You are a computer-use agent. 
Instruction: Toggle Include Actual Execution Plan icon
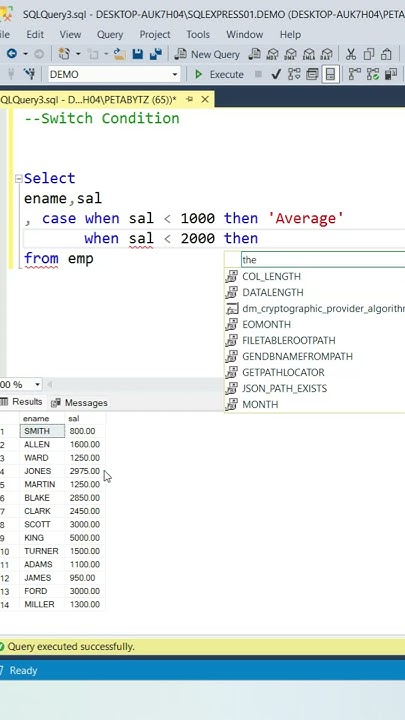pos(354,74)
